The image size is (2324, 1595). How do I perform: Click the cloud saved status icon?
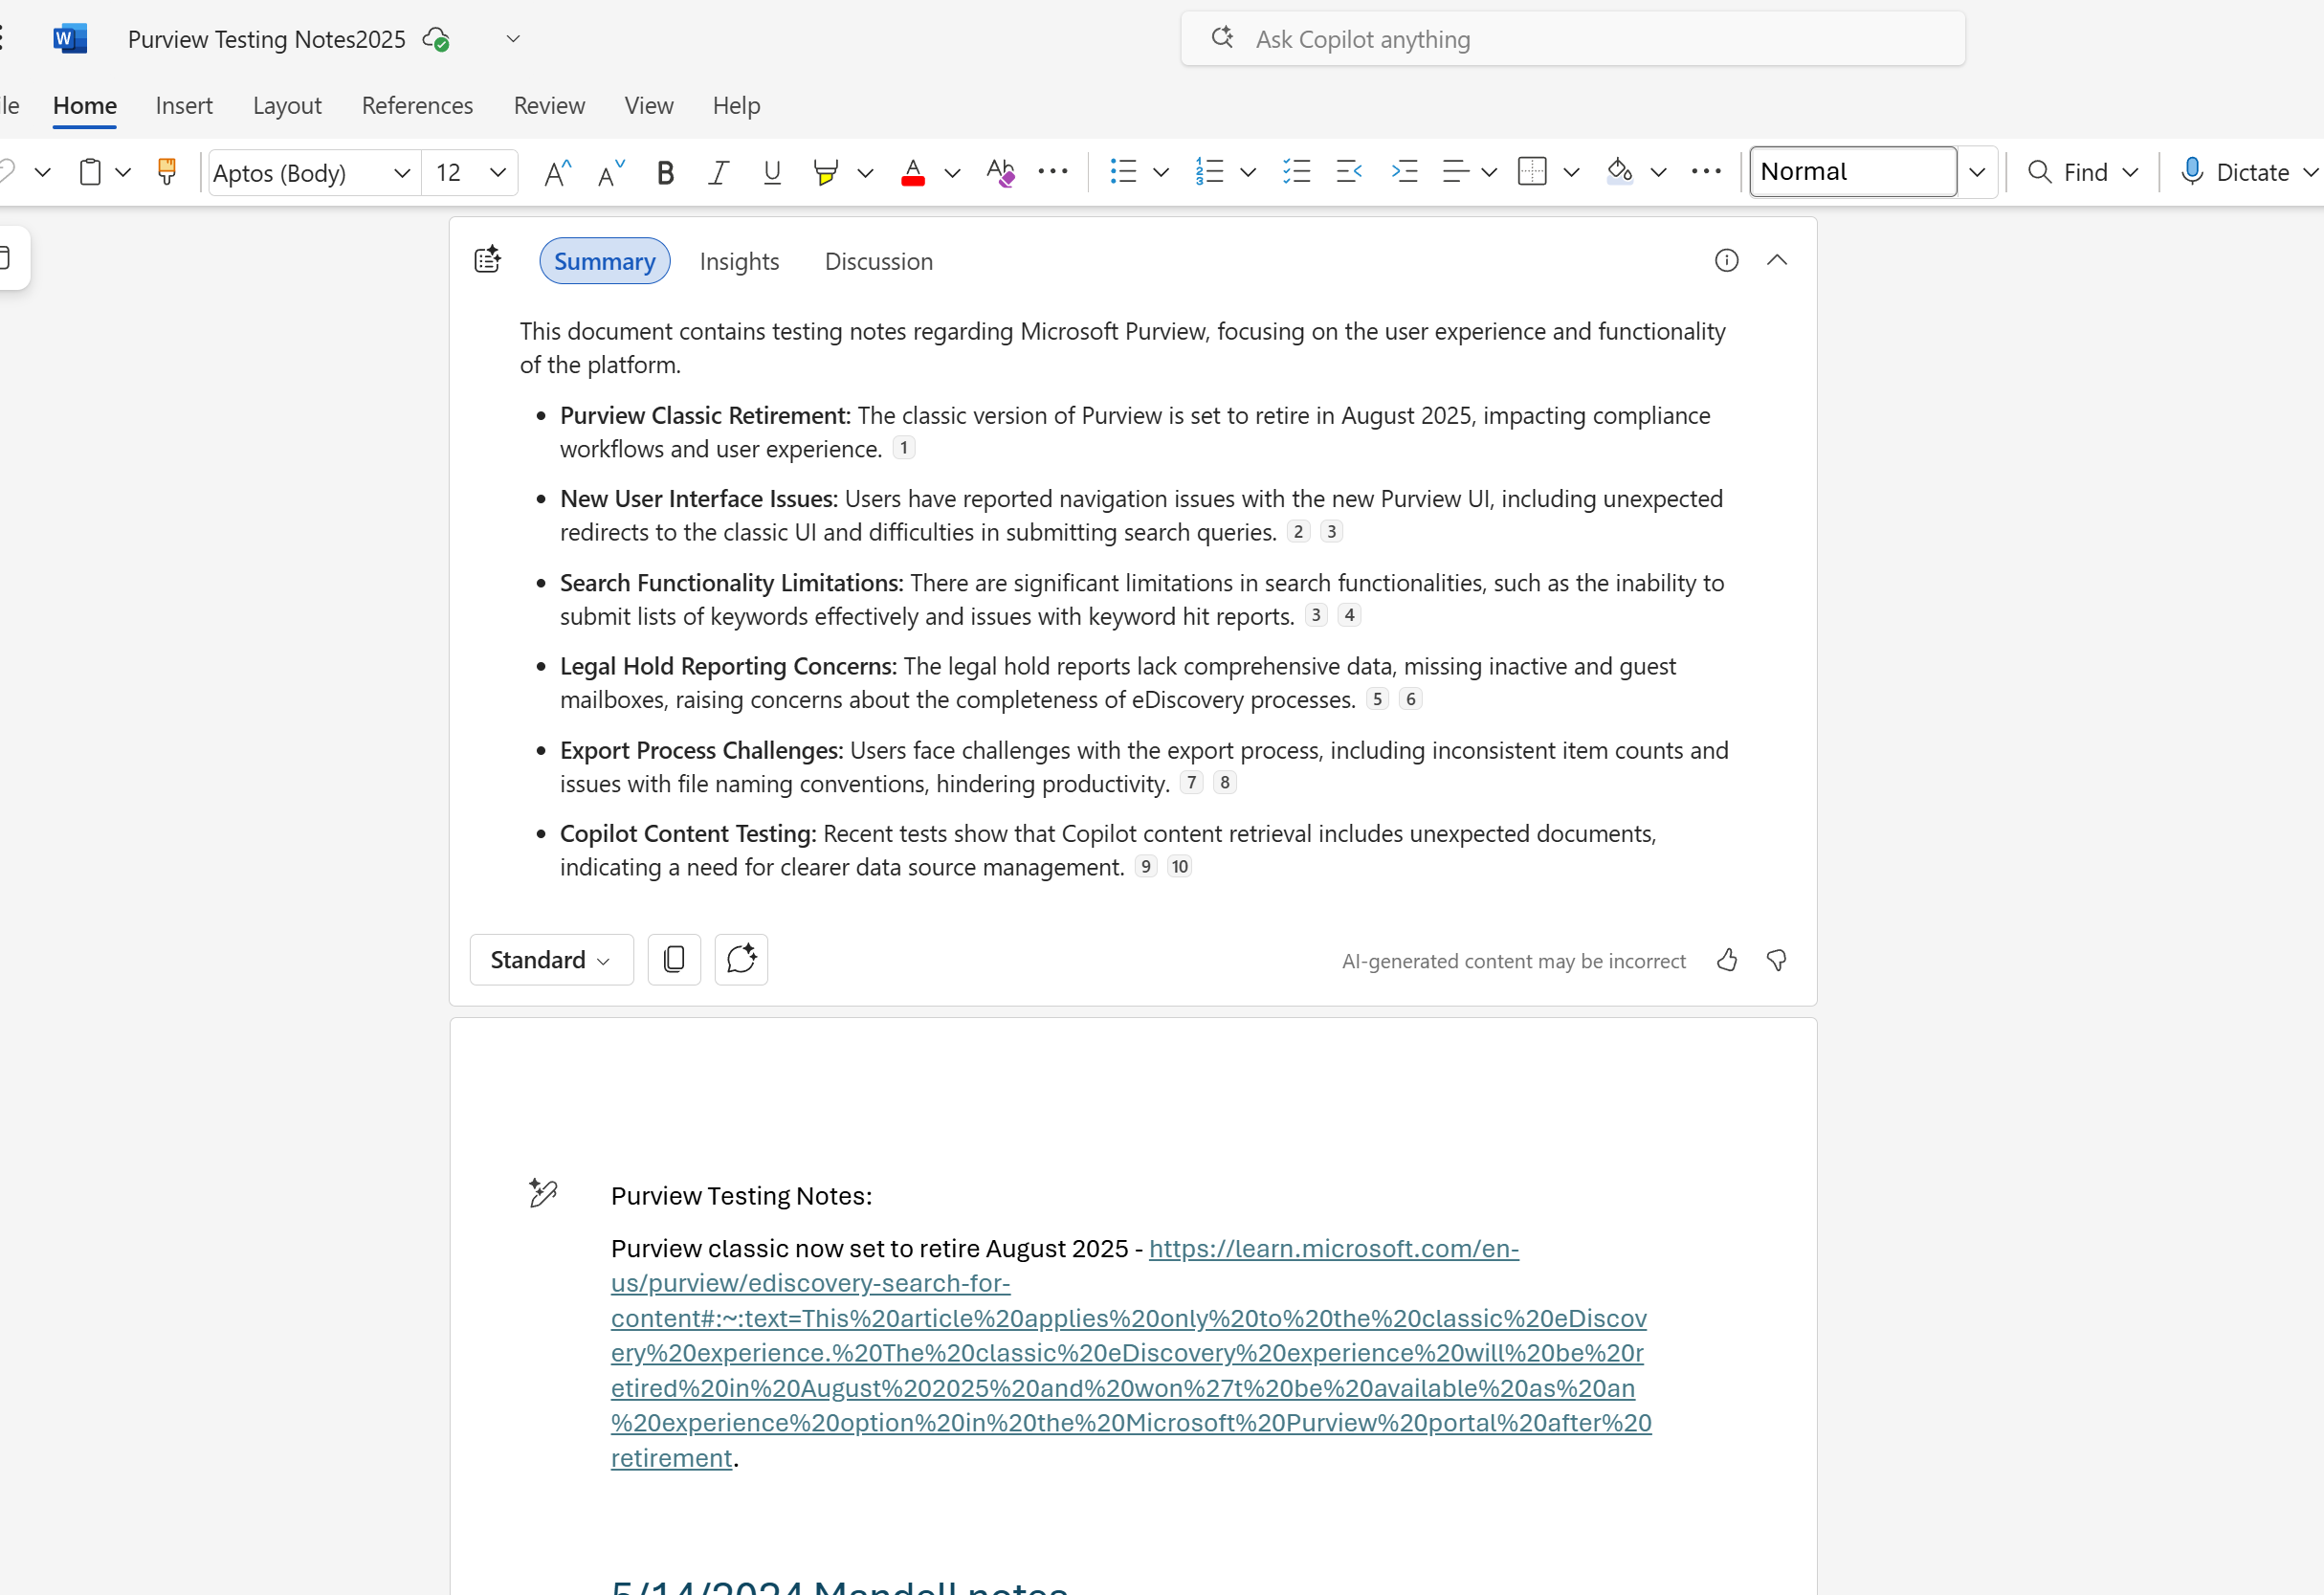[436, 39]
